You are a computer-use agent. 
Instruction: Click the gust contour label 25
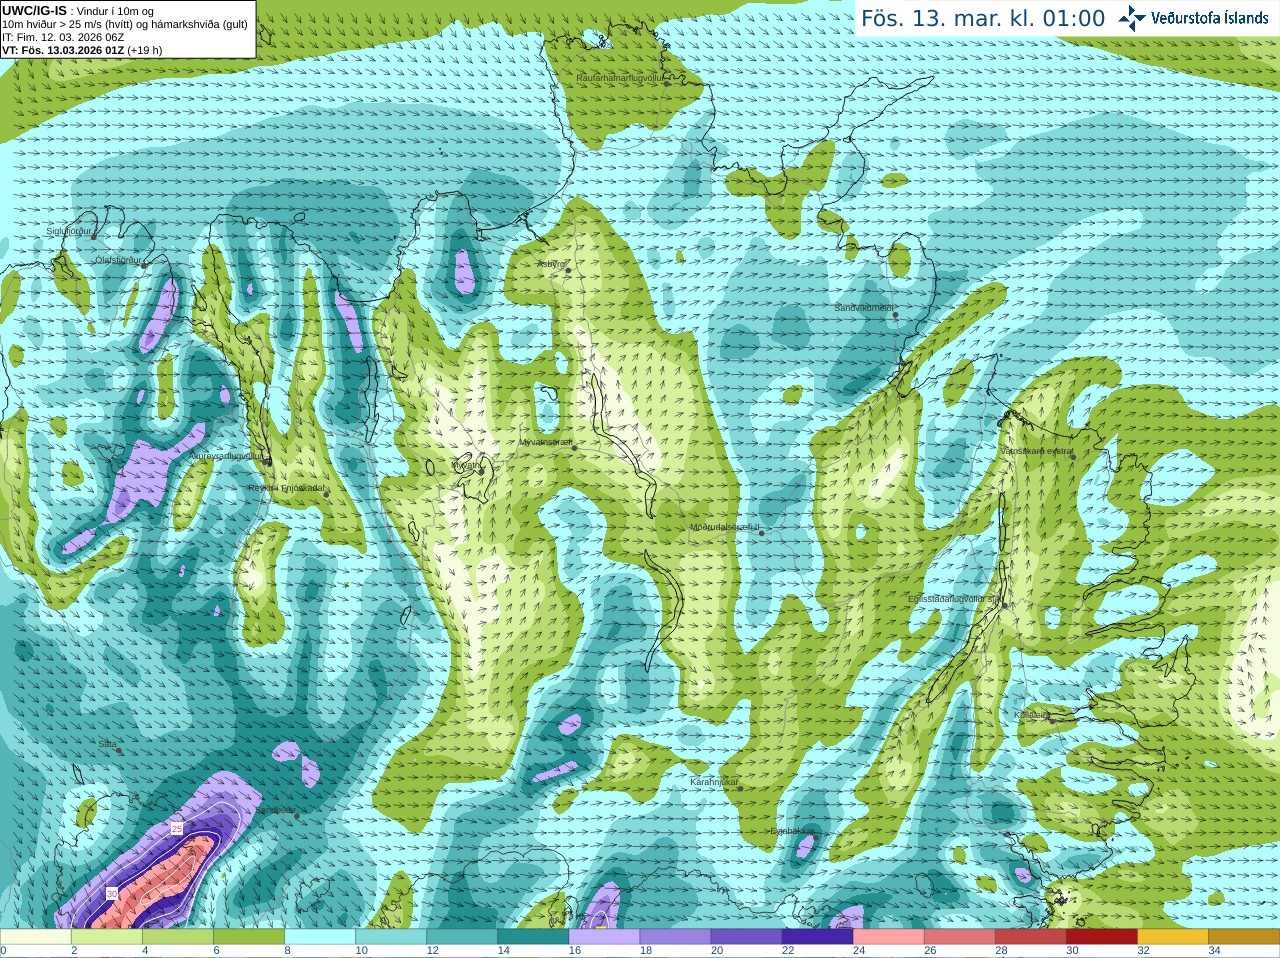(177, 829)
